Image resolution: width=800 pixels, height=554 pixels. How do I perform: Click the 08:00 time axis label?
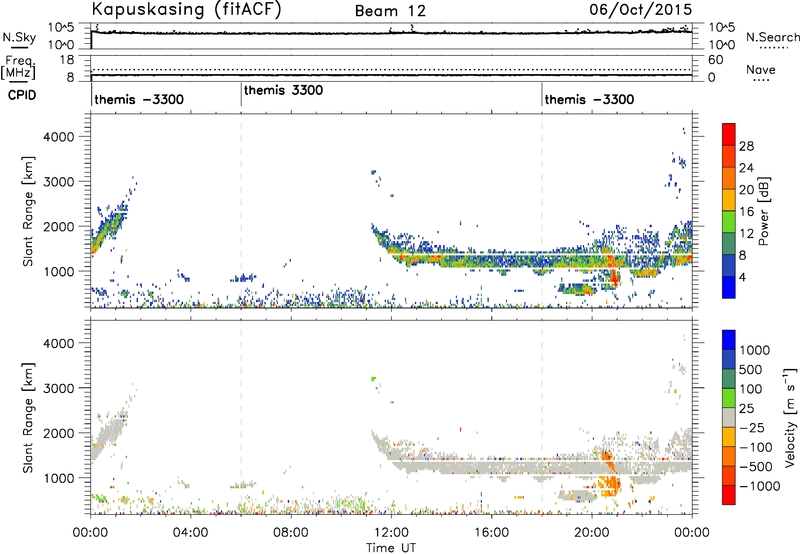[x=291, y=533]
